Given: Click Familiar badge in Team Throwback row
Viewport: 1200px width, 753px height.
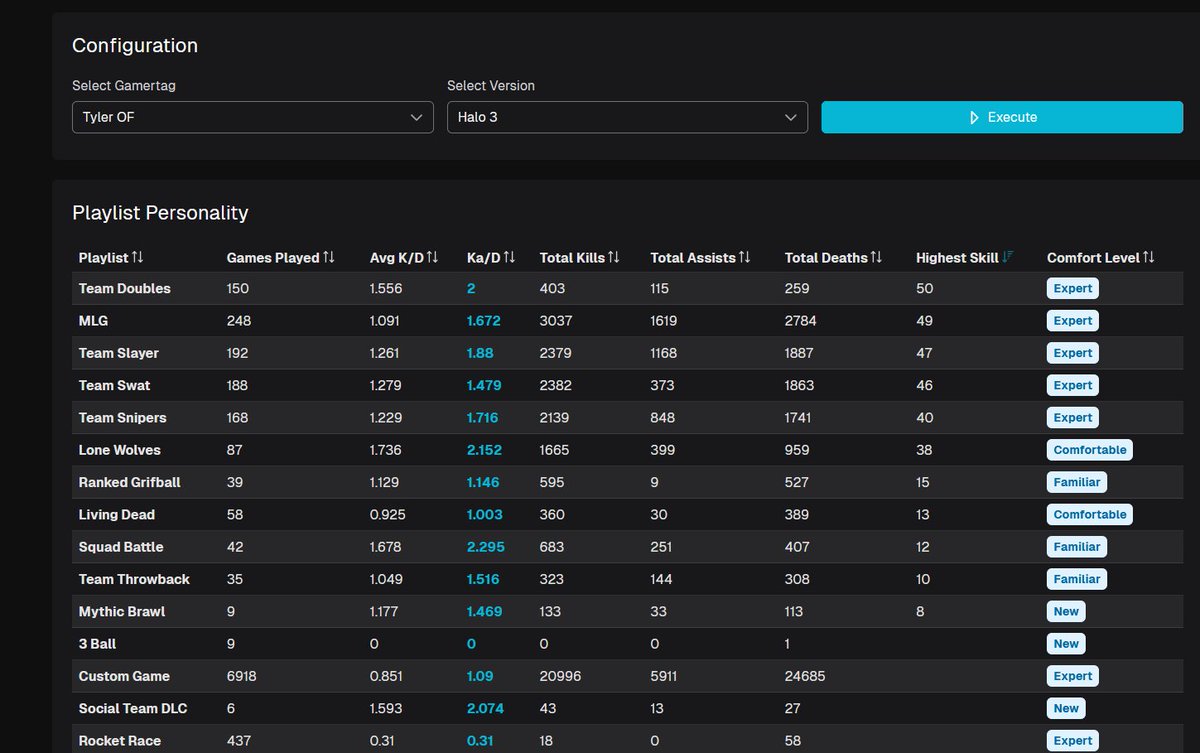Looking at the screenshot, I should coord(1076,579).
